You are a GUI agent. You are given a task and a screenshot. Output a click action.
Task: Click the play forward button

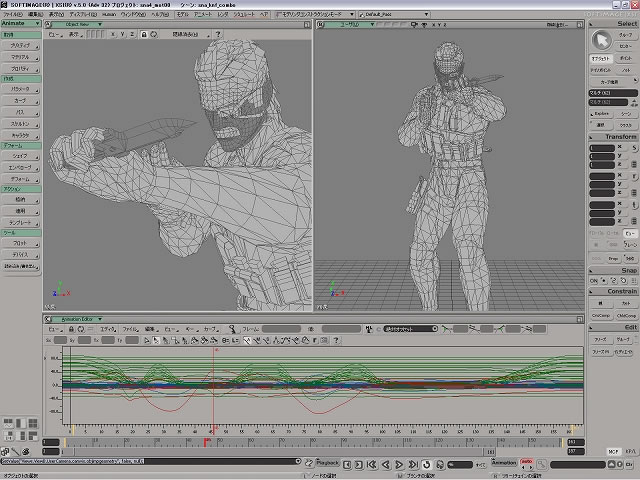pyautogui.click(x=398, y=464)
